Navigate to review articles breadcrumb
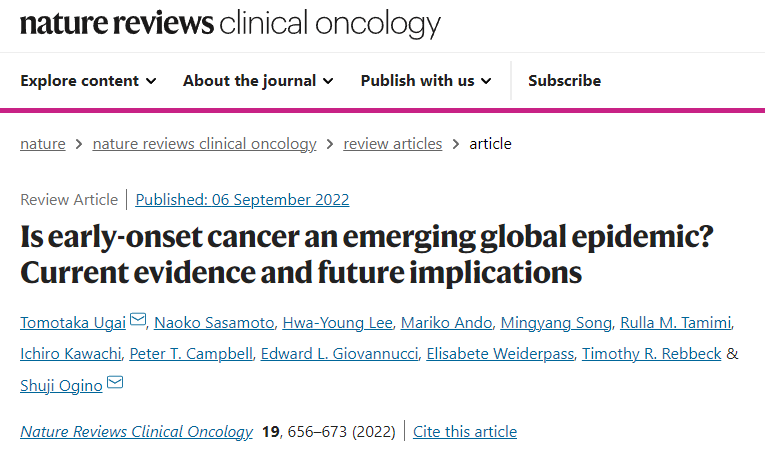The height and width of the screenshot is (451, 765). click(x=392, y=144)
